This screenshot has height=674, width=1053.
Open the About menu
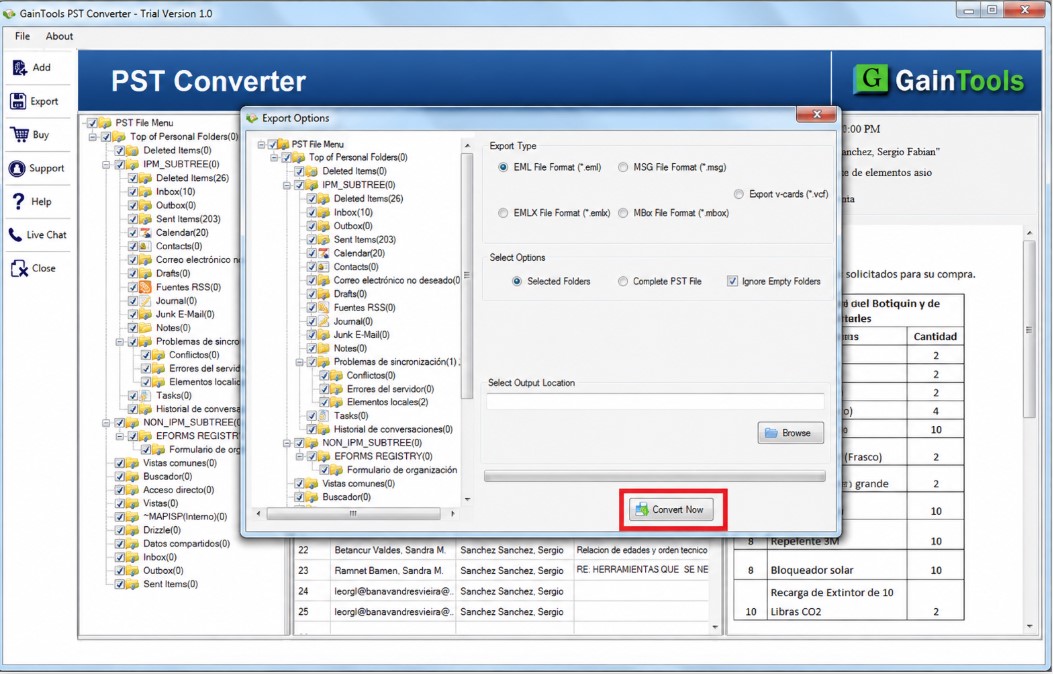59,36
